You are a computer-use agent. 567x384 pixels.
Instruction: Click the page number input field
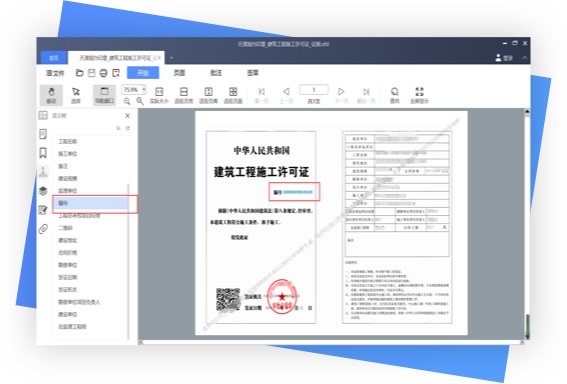point(314,90)
